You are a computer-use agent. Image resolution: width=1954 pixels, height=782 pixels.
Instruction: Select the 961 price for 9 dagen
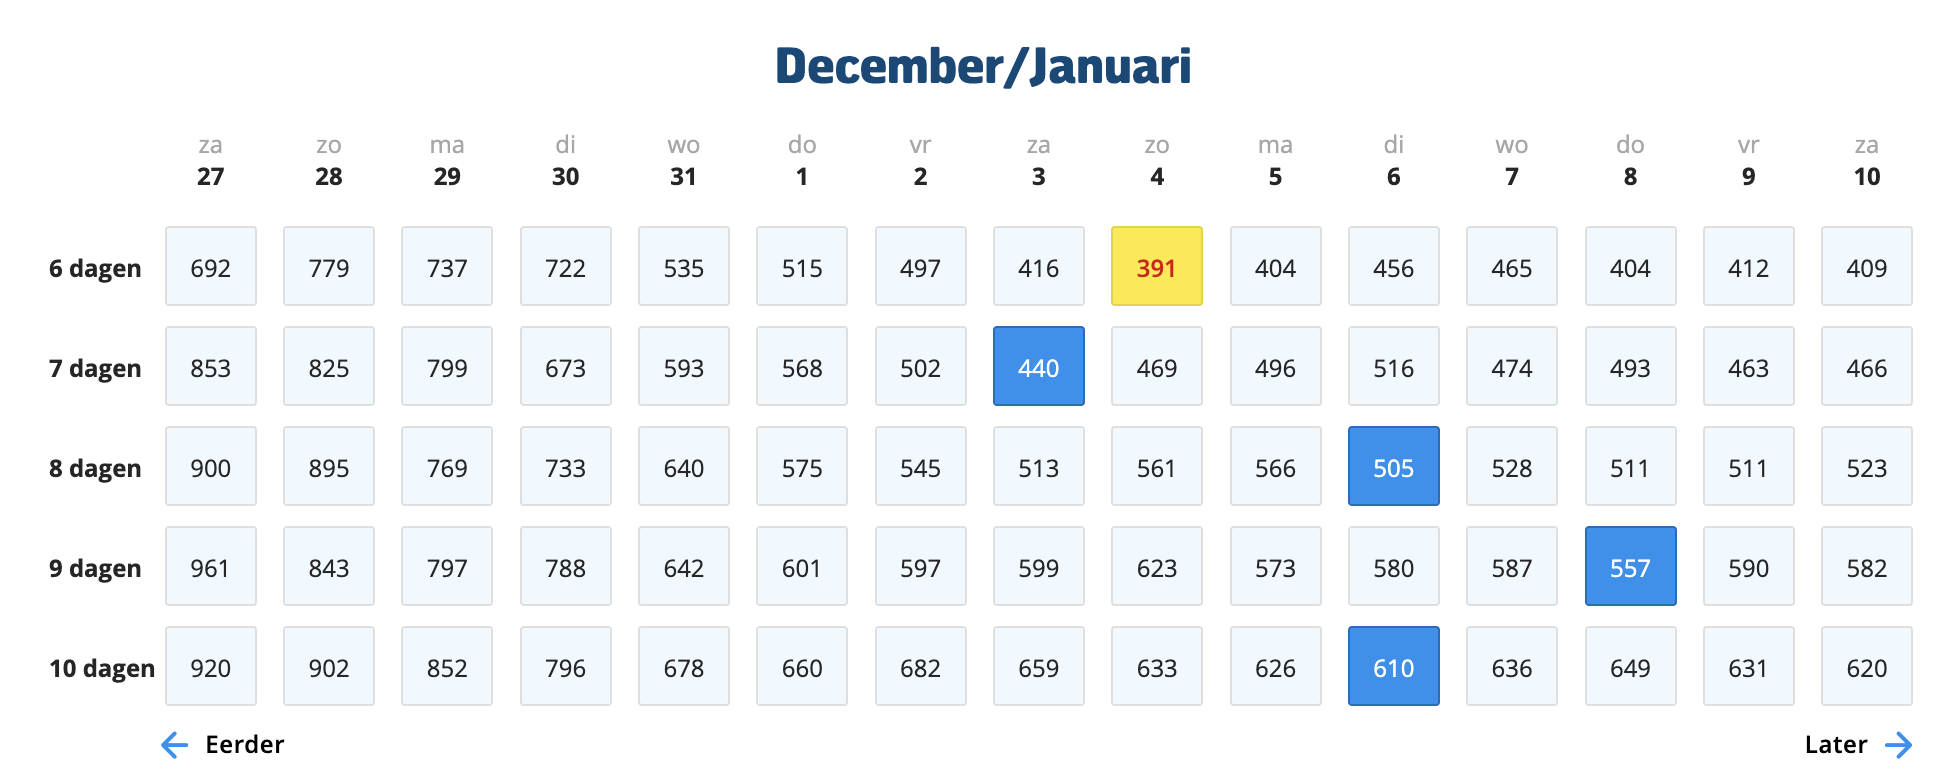coord(210,567)
